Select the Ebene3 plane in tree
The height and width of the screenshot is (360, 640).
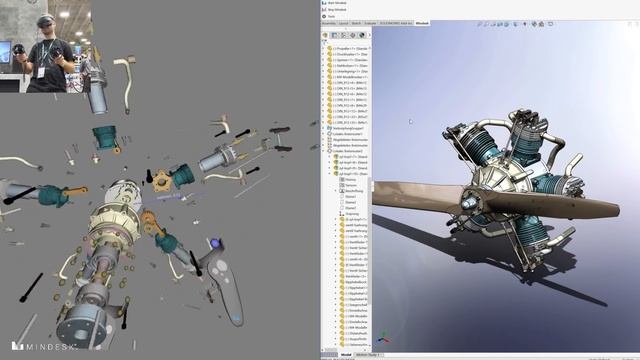point(351,208)
